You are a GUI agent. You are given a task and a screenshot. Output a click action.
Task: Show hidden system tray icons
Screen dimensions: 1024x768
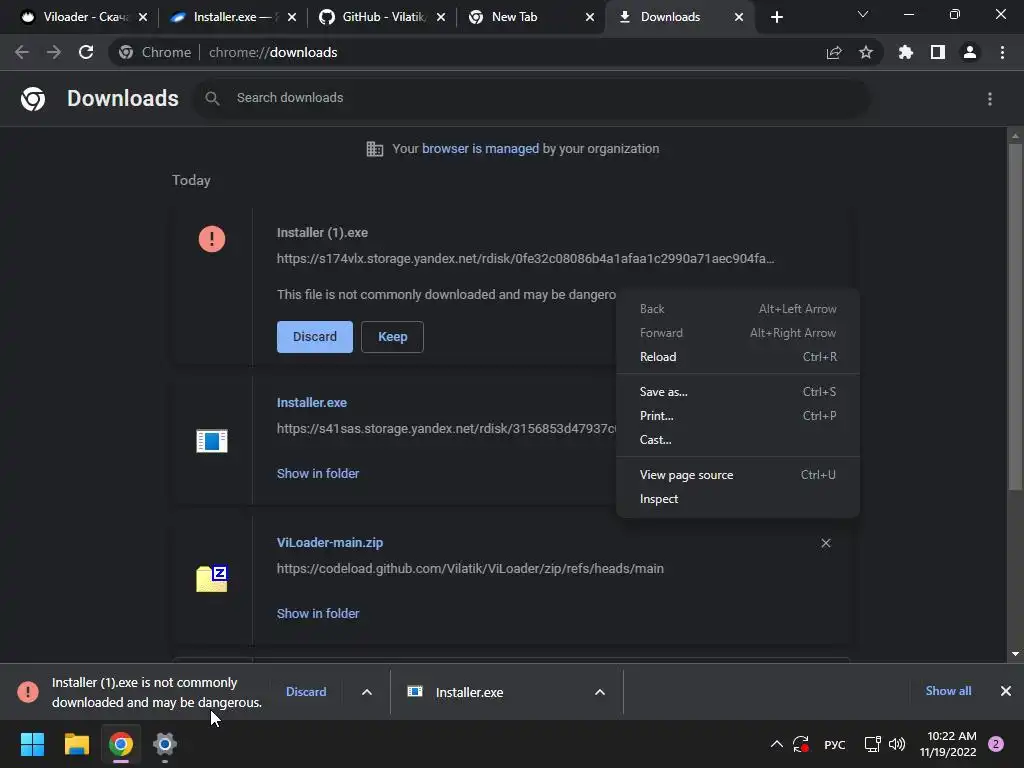click(x=776, y=744)
